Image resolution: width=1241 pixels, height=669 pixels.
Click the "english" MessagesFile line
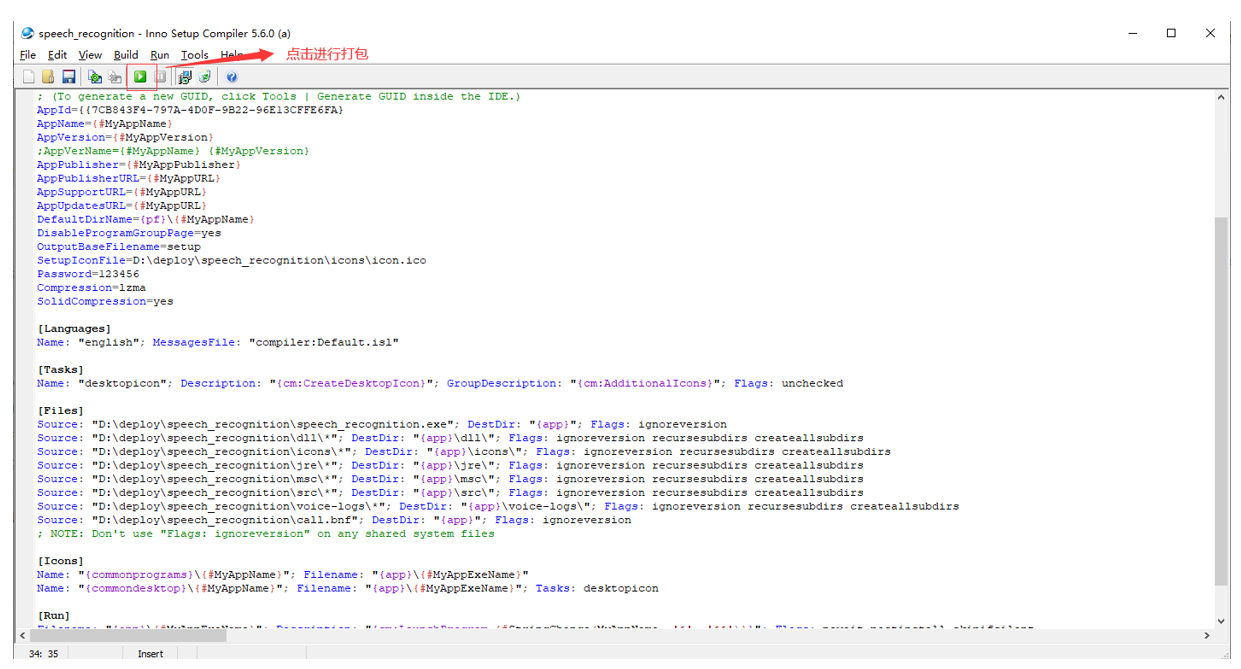pos(218,342)
